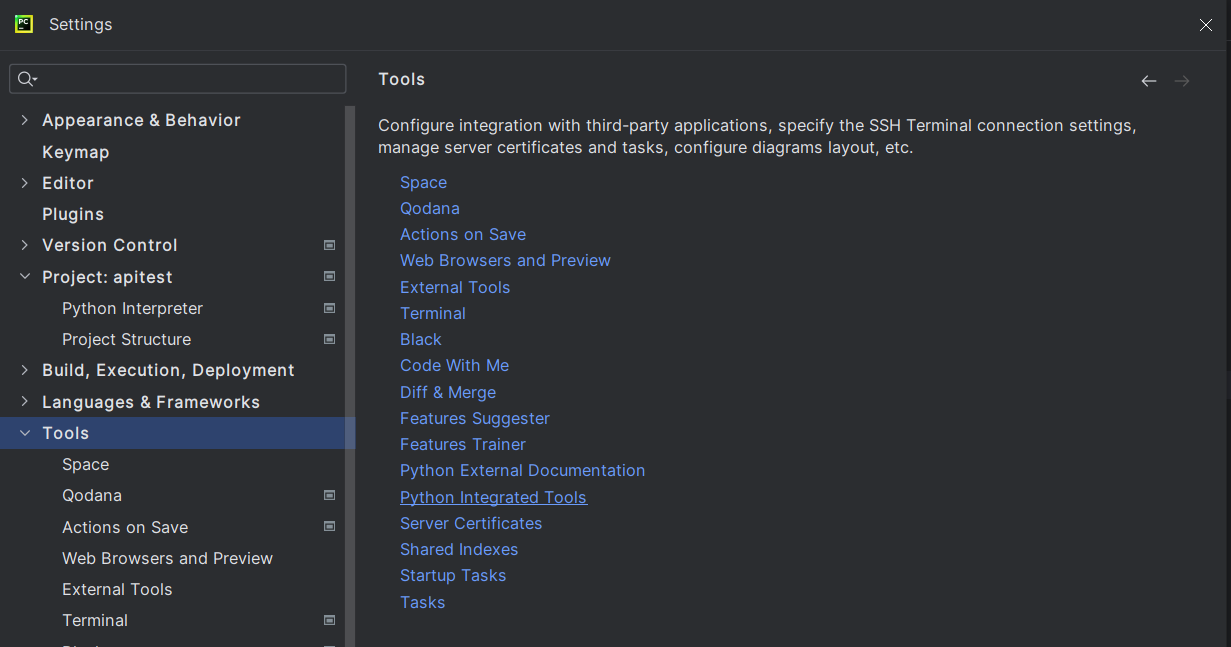This screenshot has height=647, width=1231.
Task: Click project-level icon beside Project Structure
Action: pos(329,339)
